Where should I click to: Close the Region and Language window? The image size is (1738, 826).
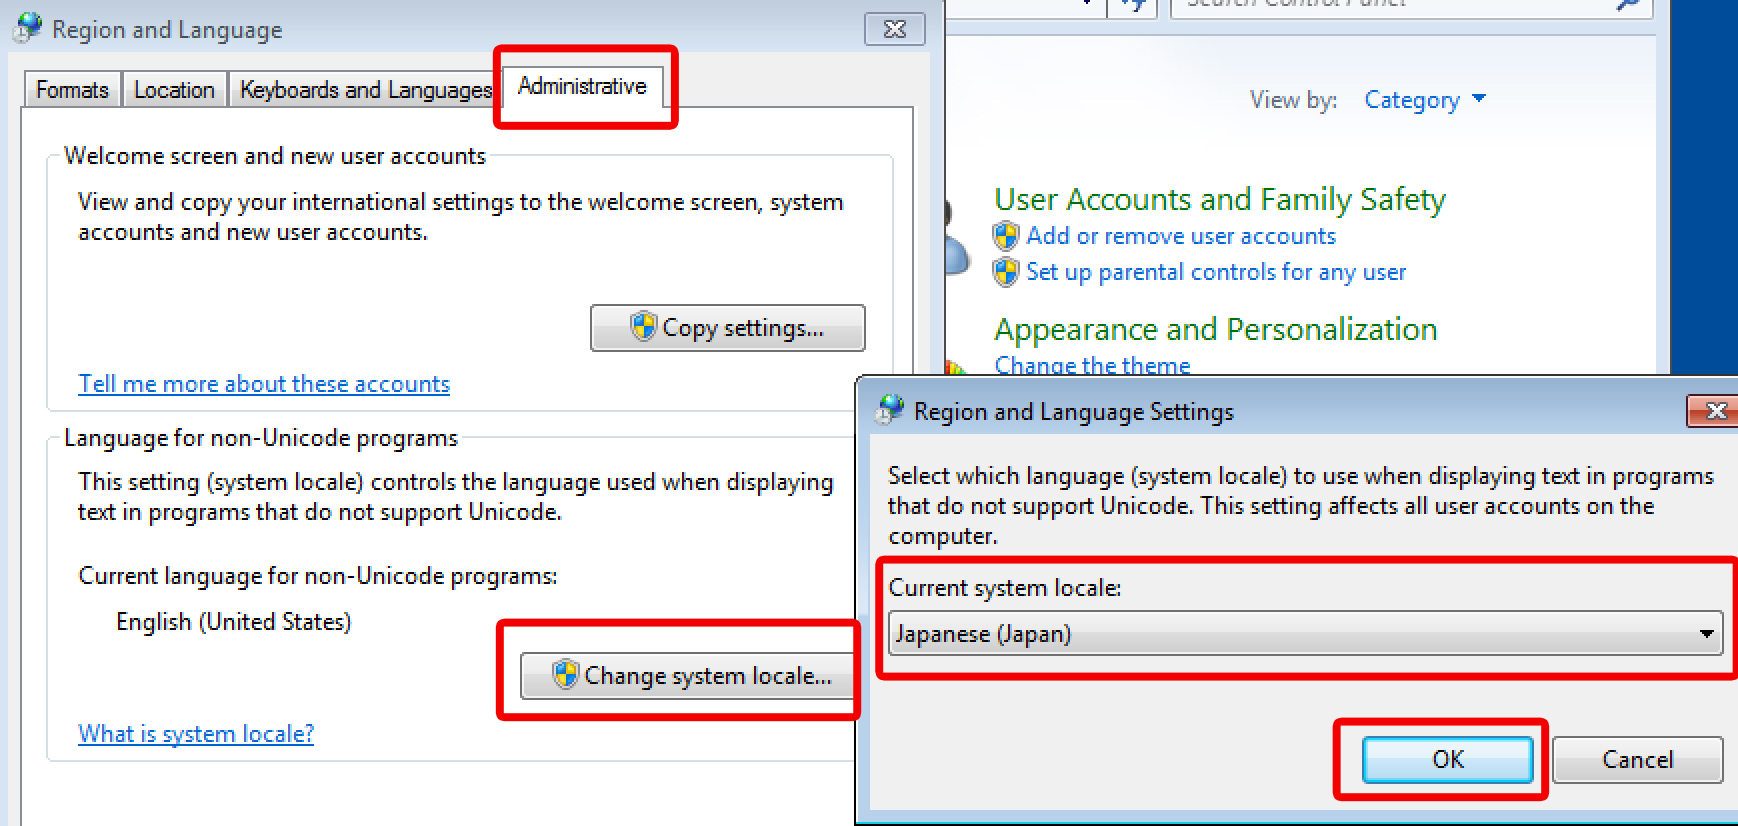tap(895, 29)
